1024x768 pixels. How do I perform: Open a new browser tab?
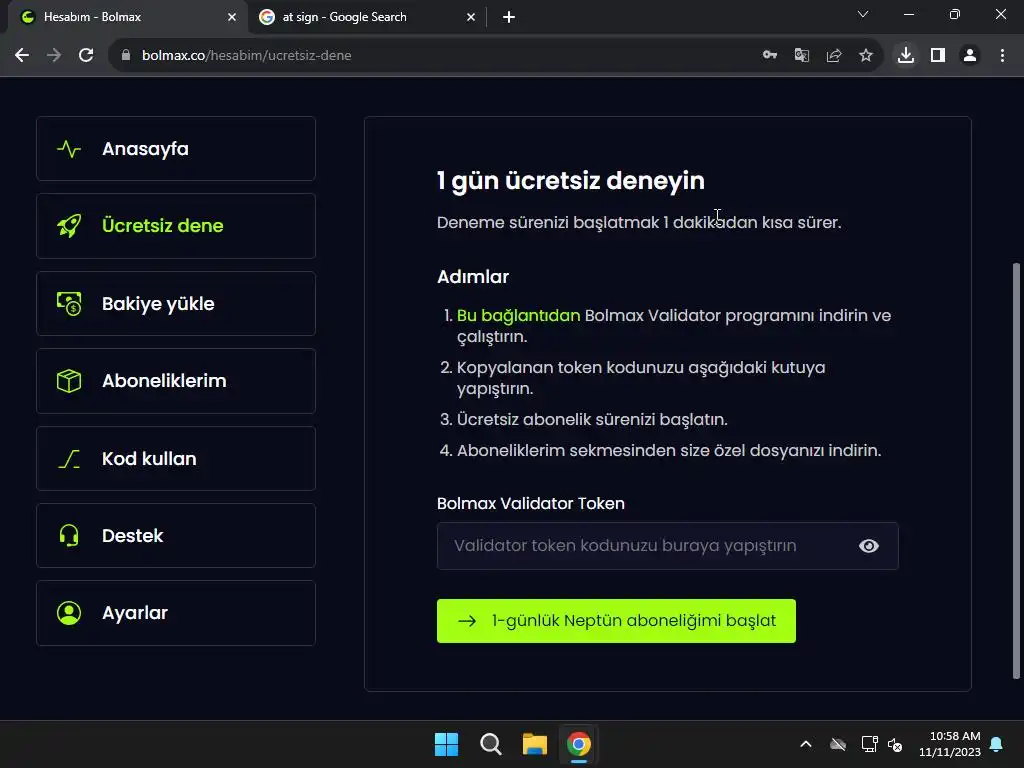509,17
